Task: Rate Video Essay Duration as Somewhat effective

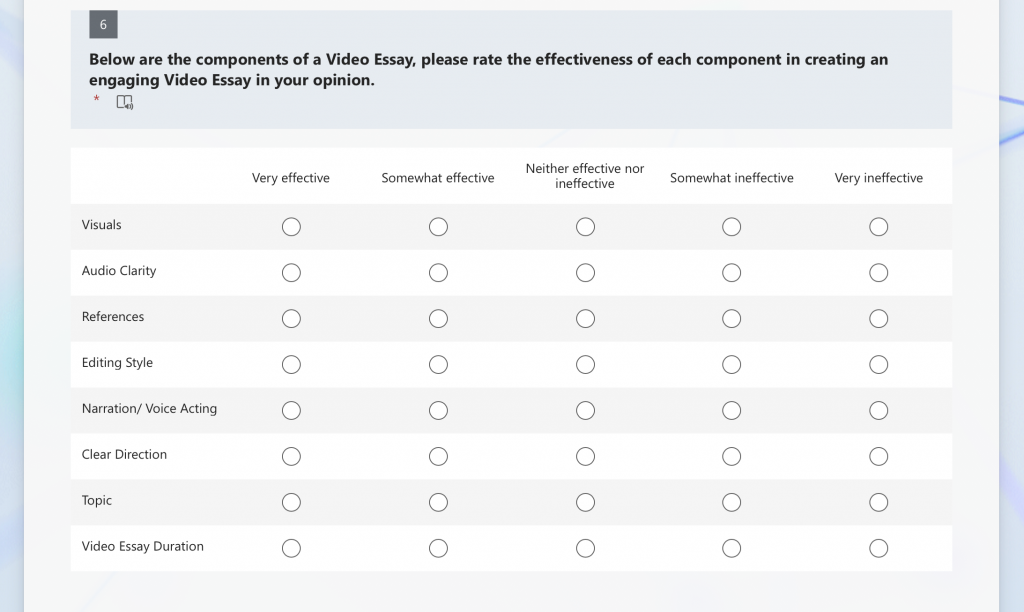Action: (438, 548)
